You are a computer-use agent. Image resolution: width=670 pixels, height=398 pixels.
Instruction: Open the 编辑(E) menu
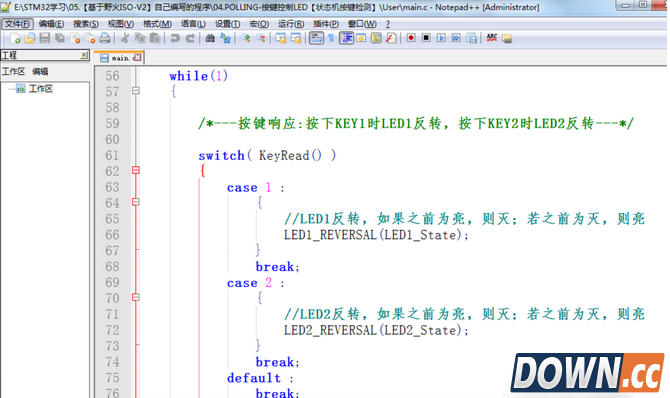coord(51,24)
